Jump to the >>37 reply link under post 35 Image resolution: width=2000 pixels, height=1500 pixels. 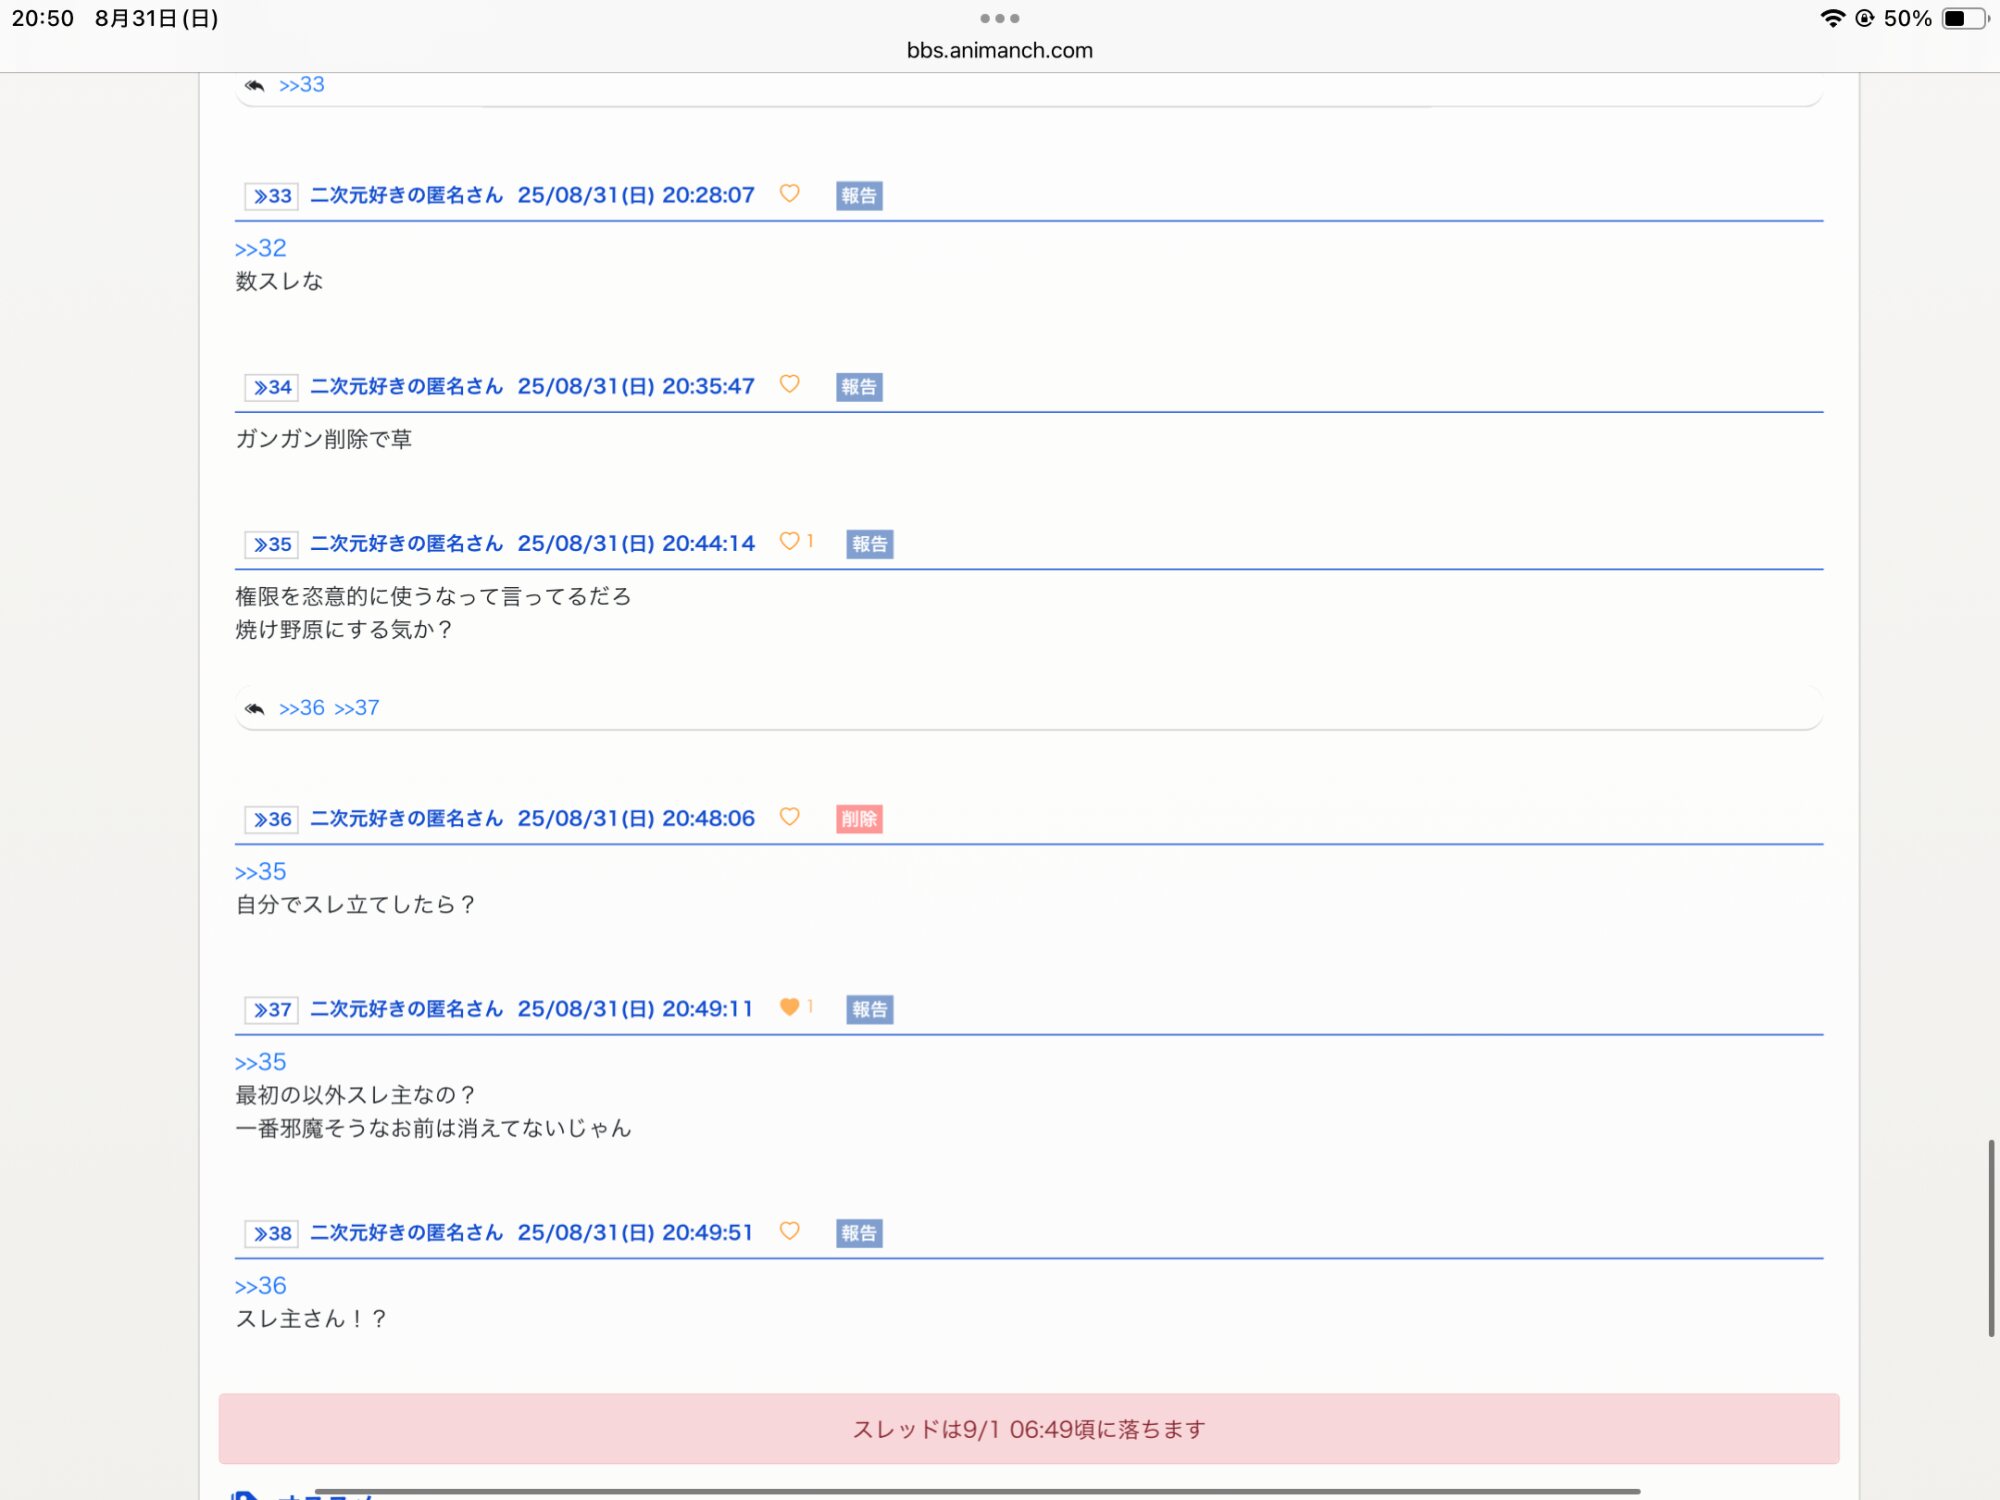(357, 708)
